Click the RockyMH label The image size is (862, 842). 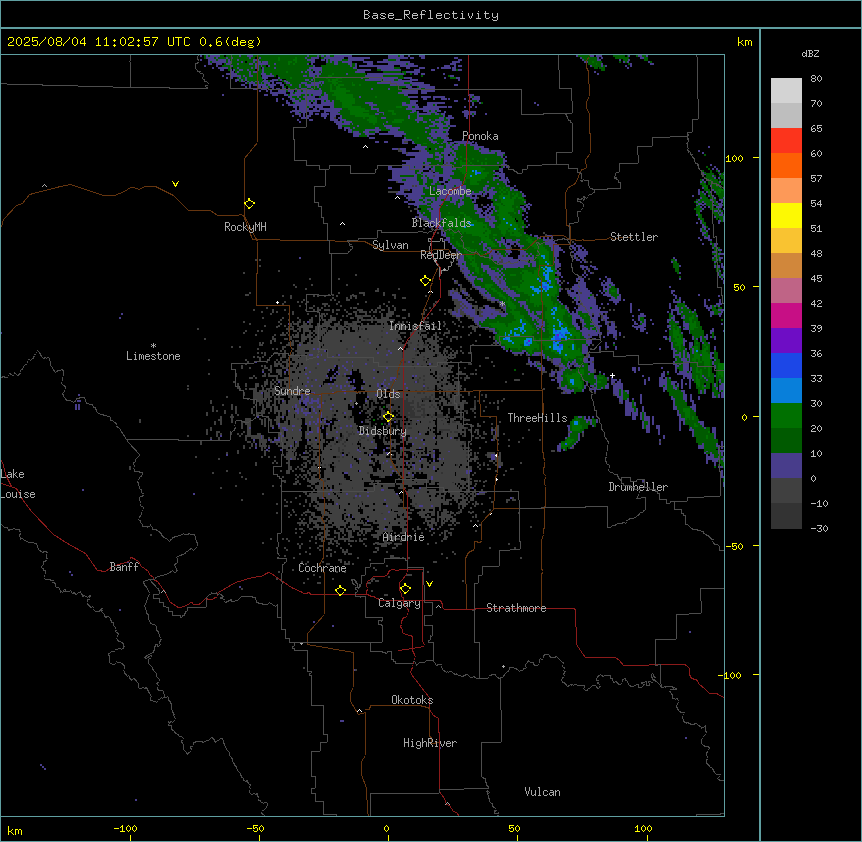coord(245,227)
